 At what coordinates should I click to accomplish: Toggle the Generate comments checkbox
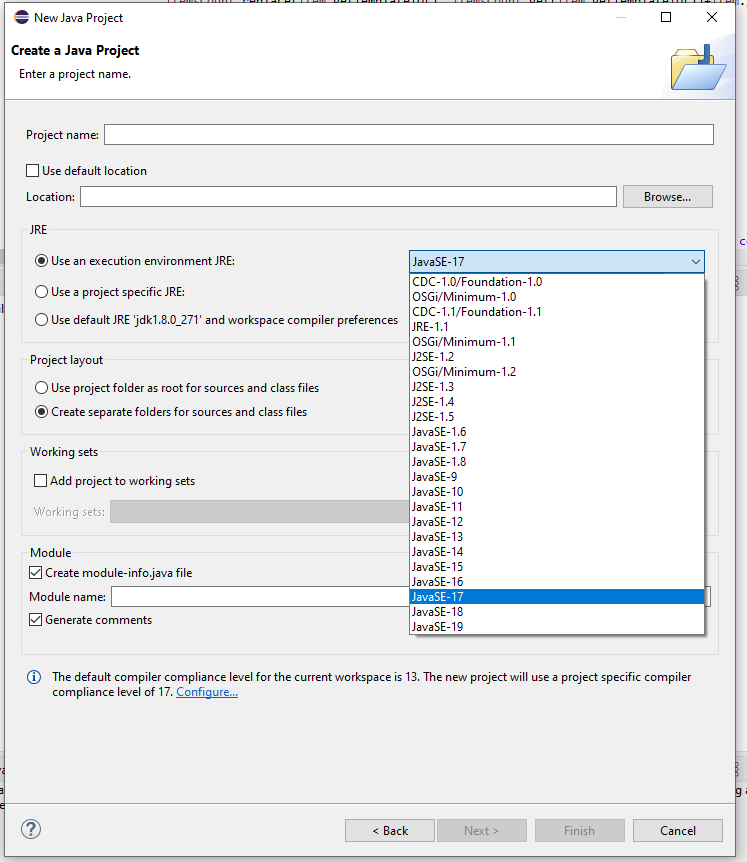pyautogui.click(x=37, y=620)
